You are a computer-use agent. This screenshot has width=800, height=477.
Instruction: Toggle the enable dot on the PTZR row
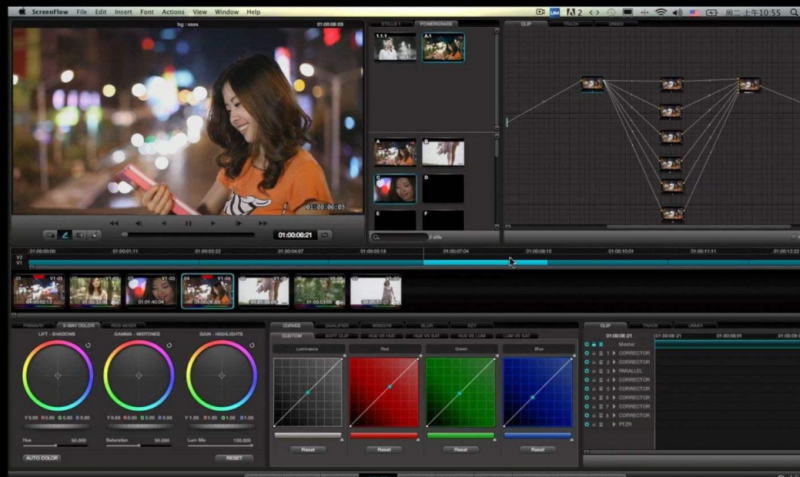[587, 424]
